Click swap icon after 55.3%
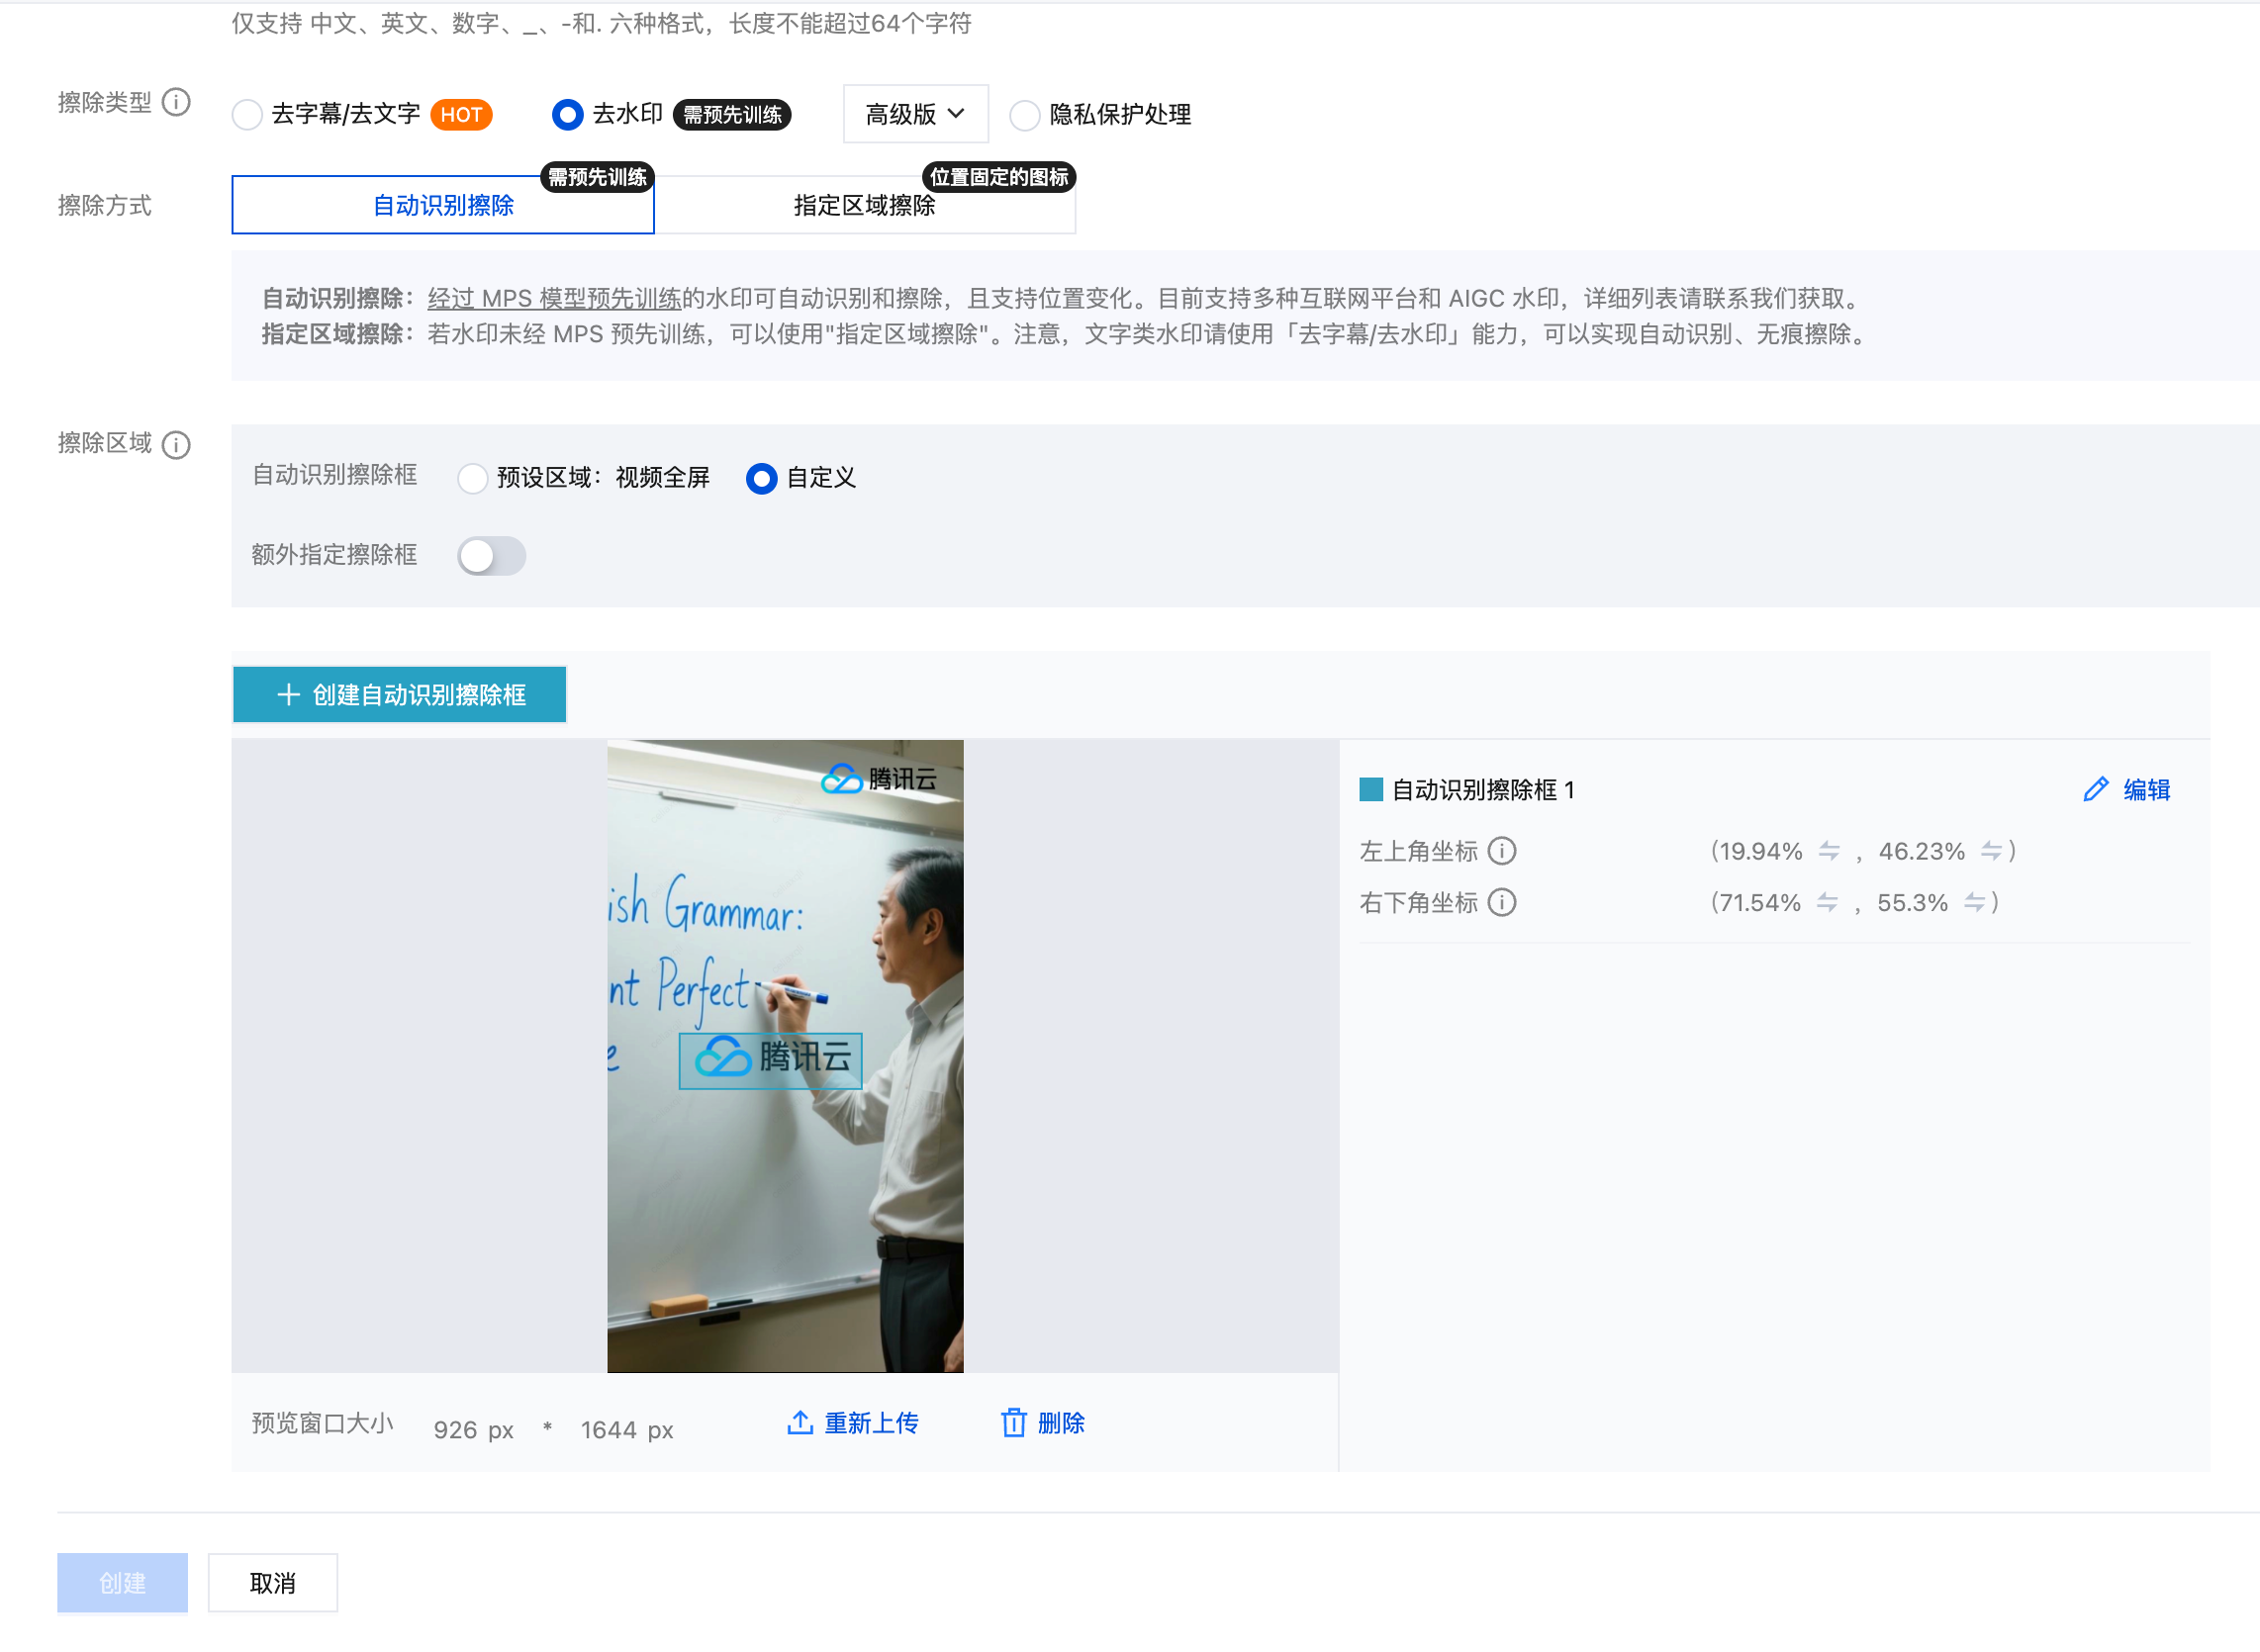The width and height of the screenshot is (2260, 1652). 1974,903
